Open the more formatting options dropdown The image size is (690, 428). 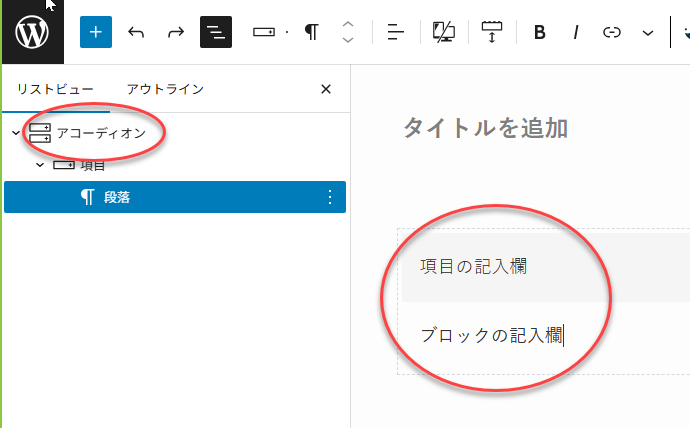pos(647,32)
